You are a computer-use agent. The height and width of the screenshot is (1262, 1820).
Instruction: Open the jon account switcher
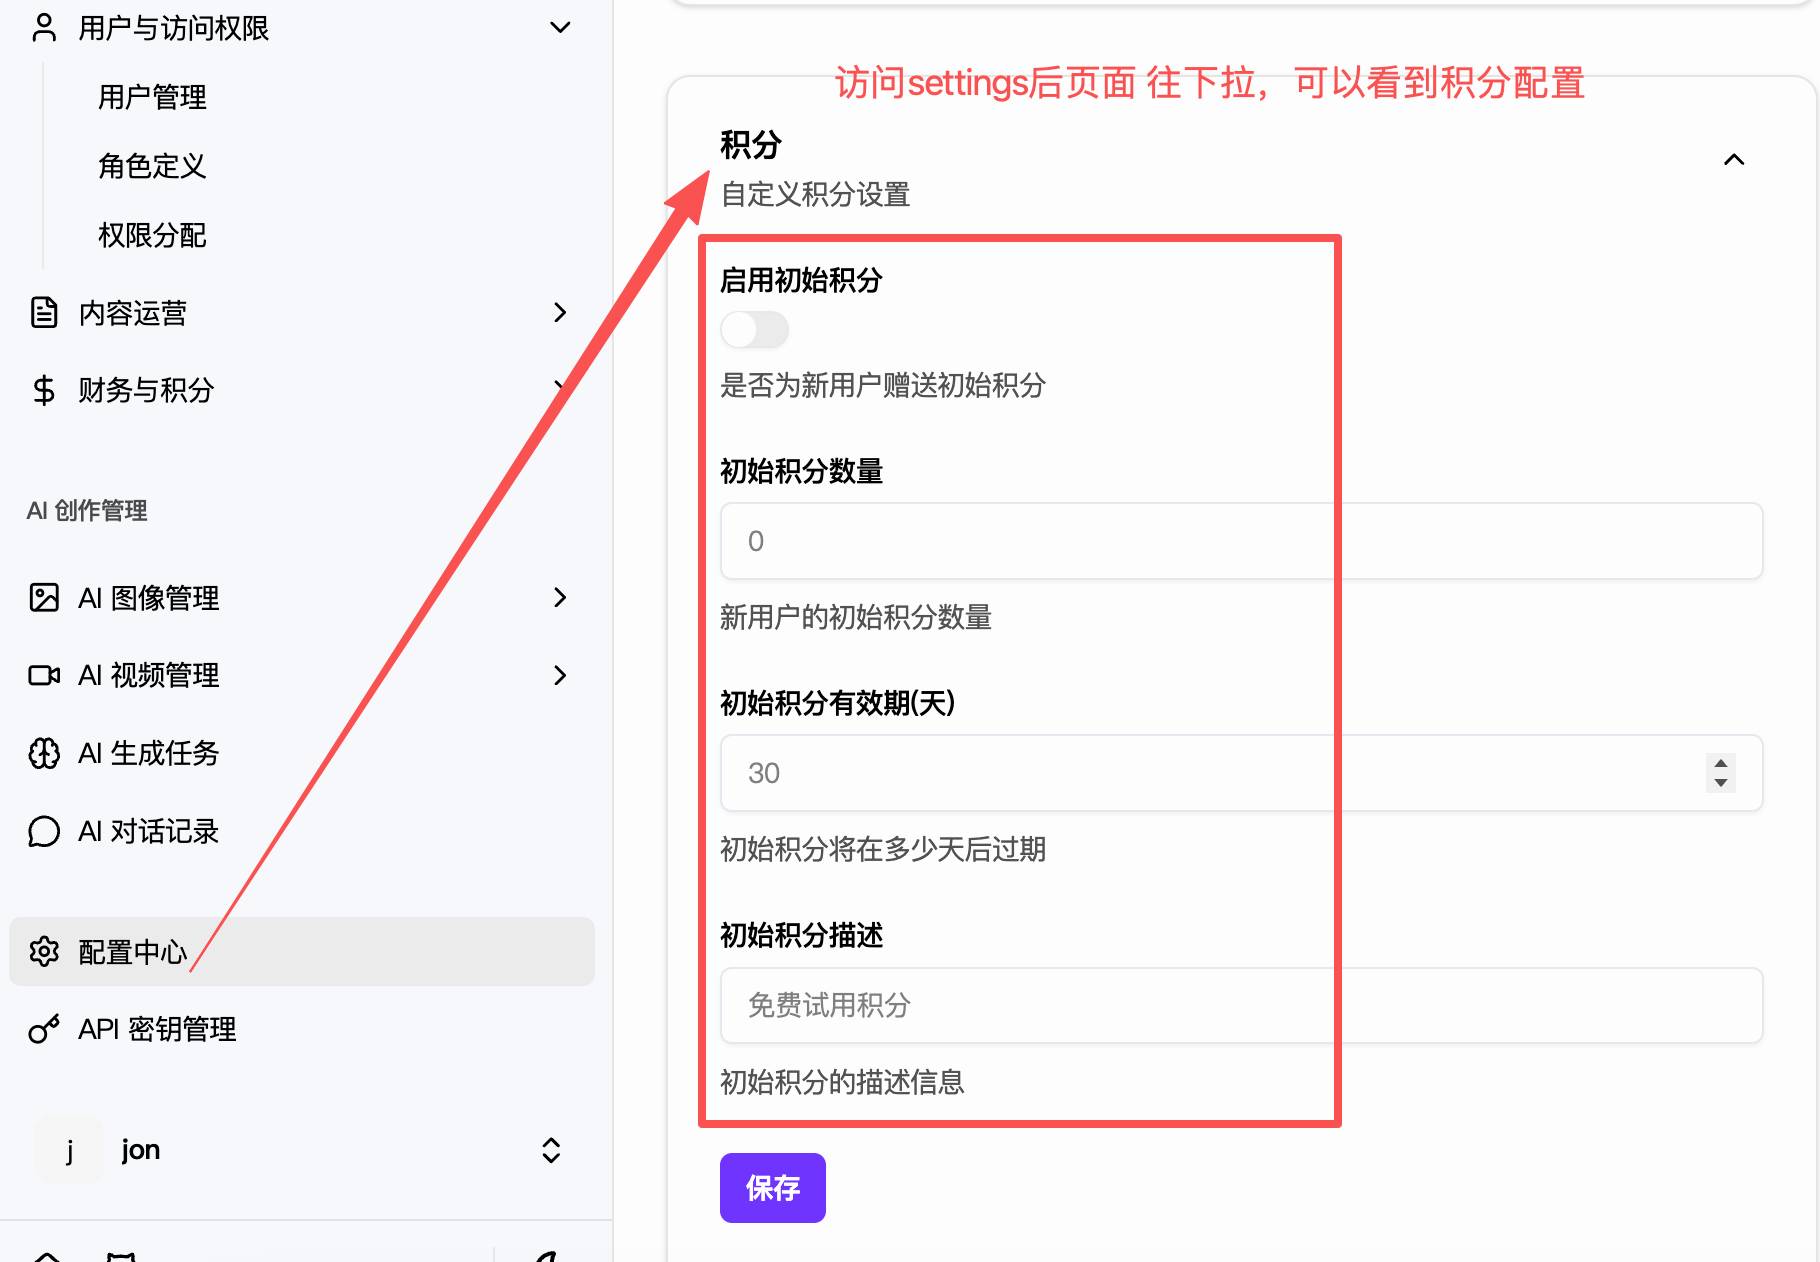tap(550, 1150)
